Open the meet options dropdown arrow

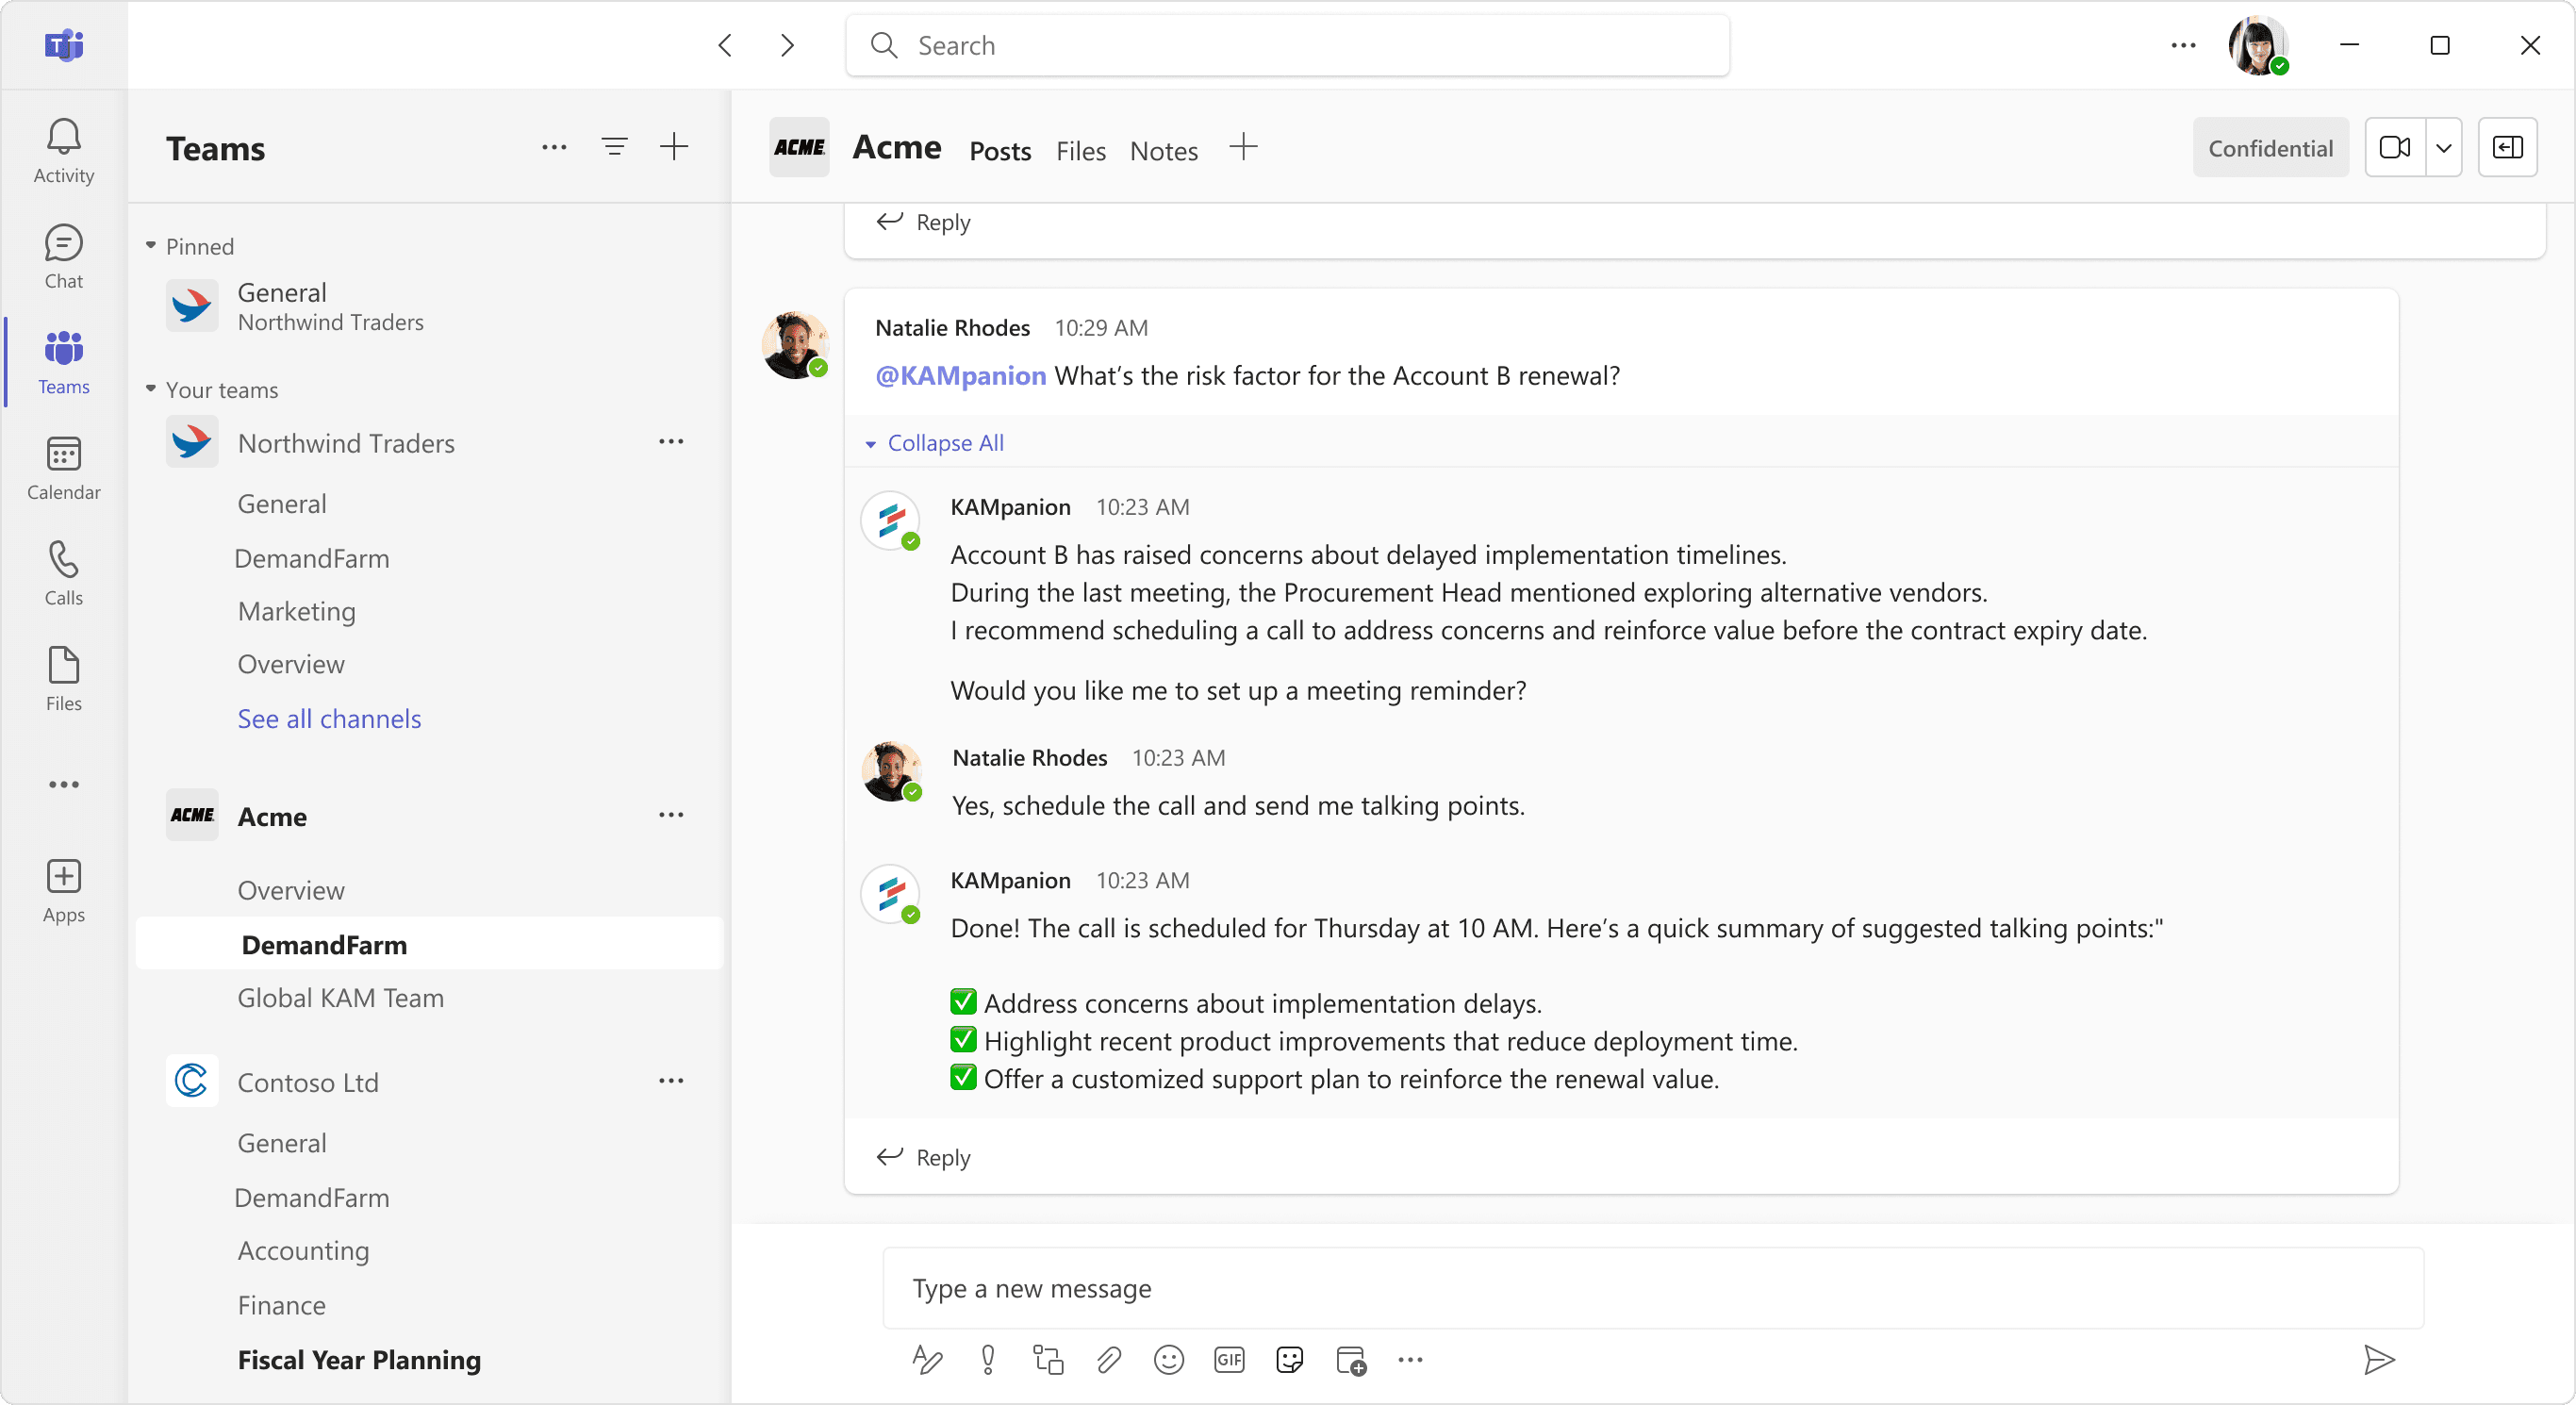(x=2443, y=148)
